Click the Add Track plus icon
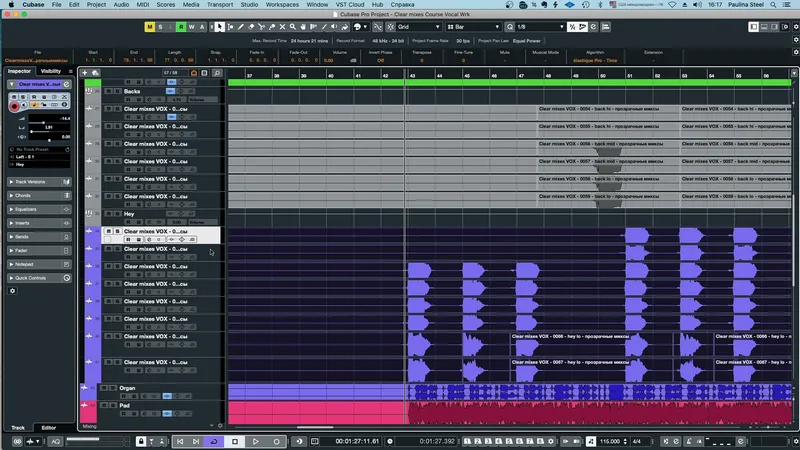Image resolution: width=800 pixels, height=450 pixels. [x=85, y=73]
